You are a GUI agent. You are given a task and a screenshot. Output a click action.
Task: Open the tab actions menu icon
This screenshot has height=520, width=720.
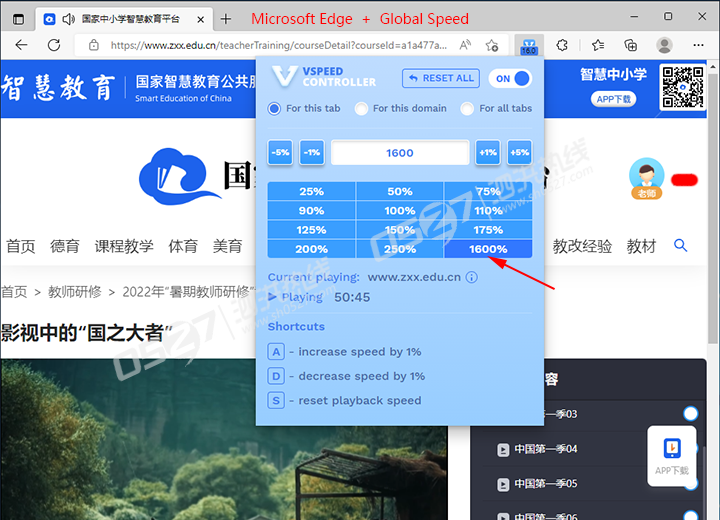point(18,19)
